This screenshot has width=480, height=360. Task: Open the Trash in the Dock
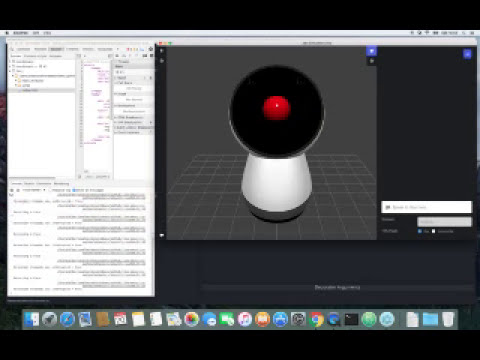click(448, 319)
